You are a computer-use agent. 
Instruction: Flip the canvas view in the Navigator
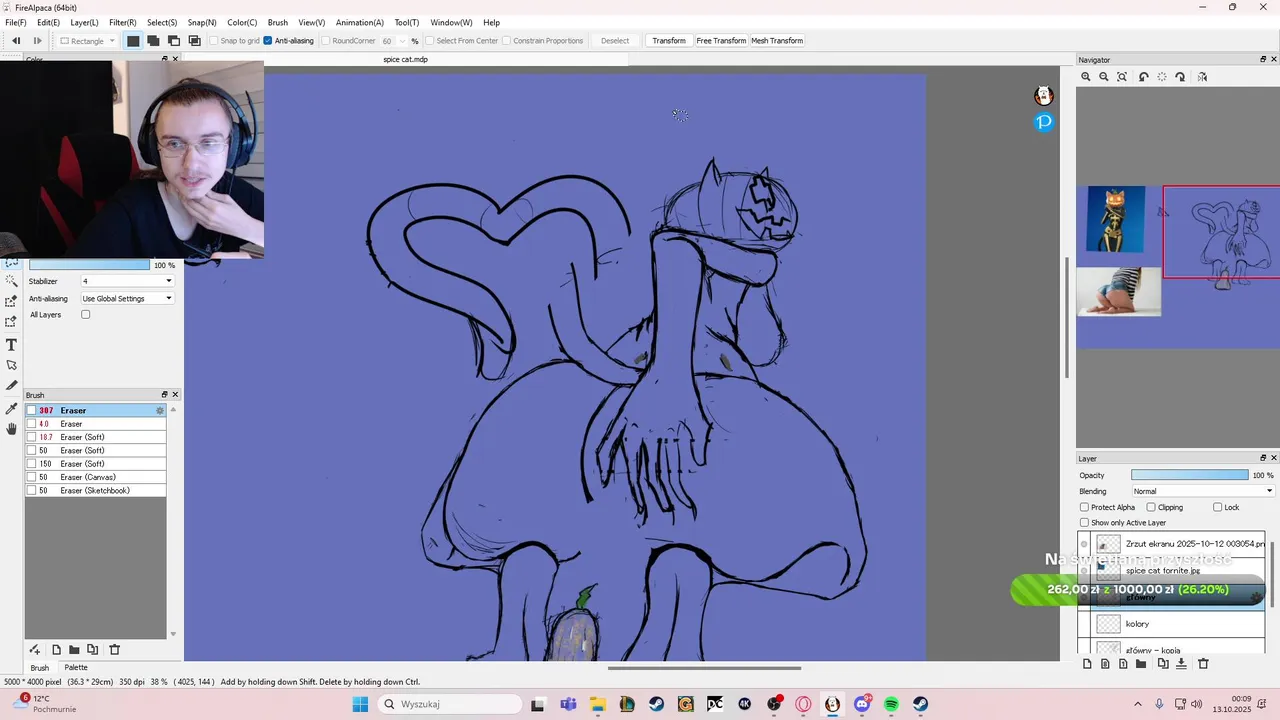coord(1202,77)
